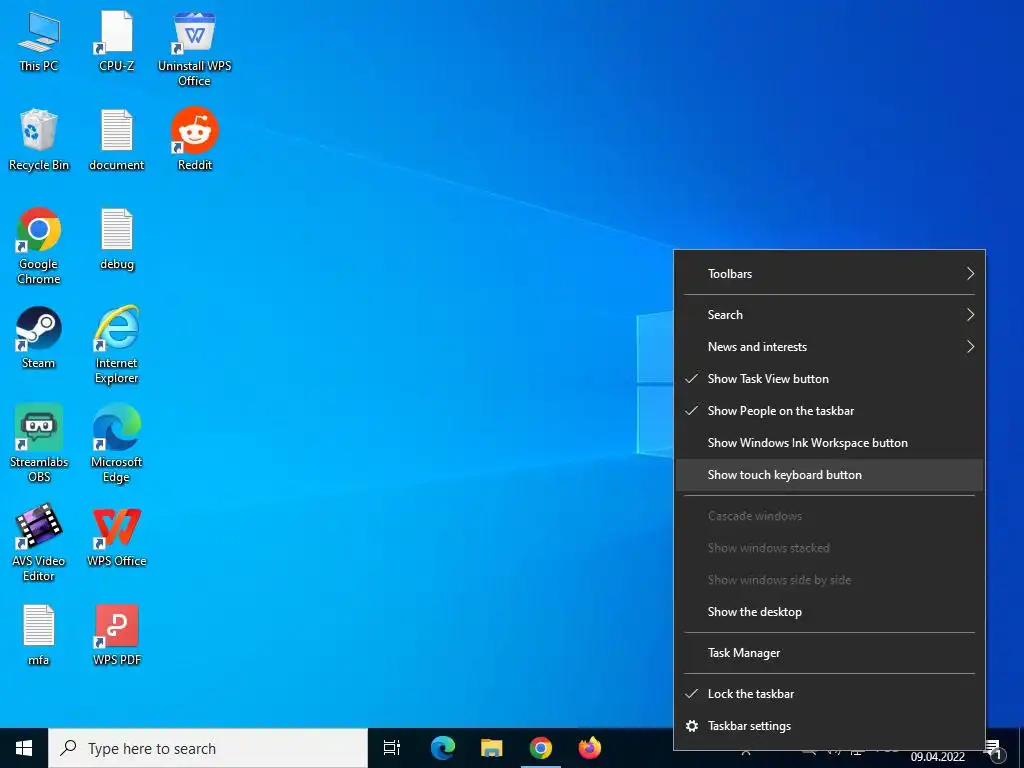
Task: Select the Streamlabs OBS shortcut
Action: tap(39, 443)
